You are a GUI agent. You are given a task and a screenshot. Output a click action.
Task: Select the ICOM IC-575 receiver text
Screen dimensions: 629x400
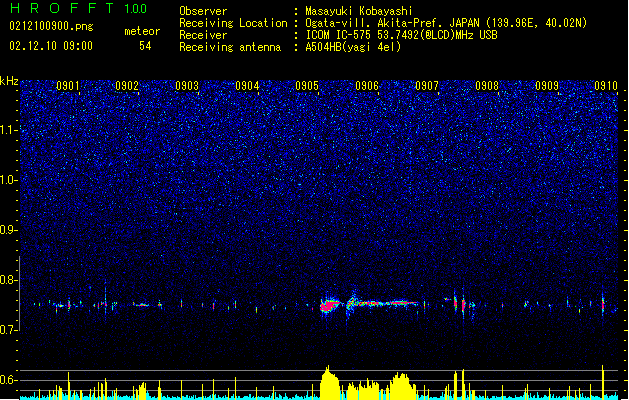[401, 35]
